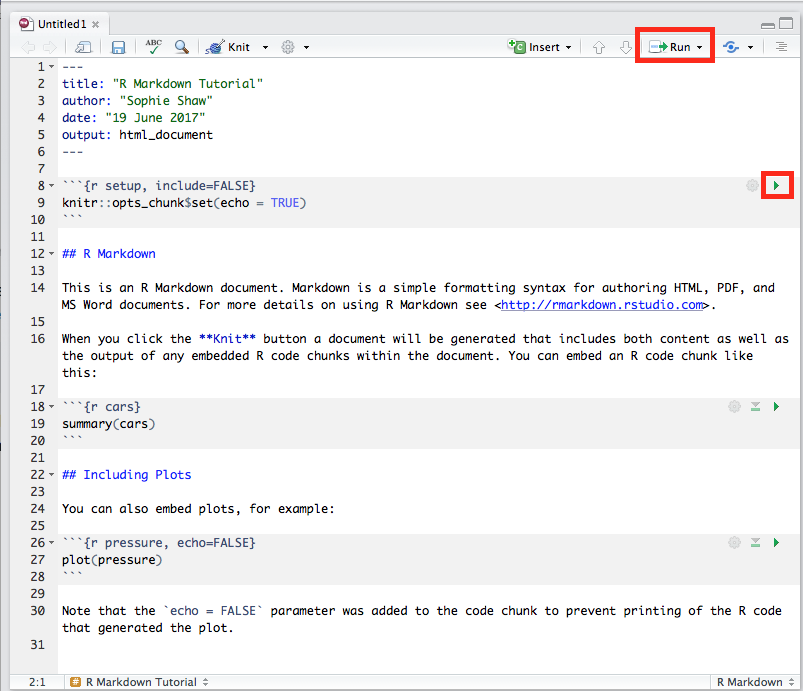The height and width of the screenshot is (691, 803).
Task: Open setup chunk options gear
Action: pos(752,185)
